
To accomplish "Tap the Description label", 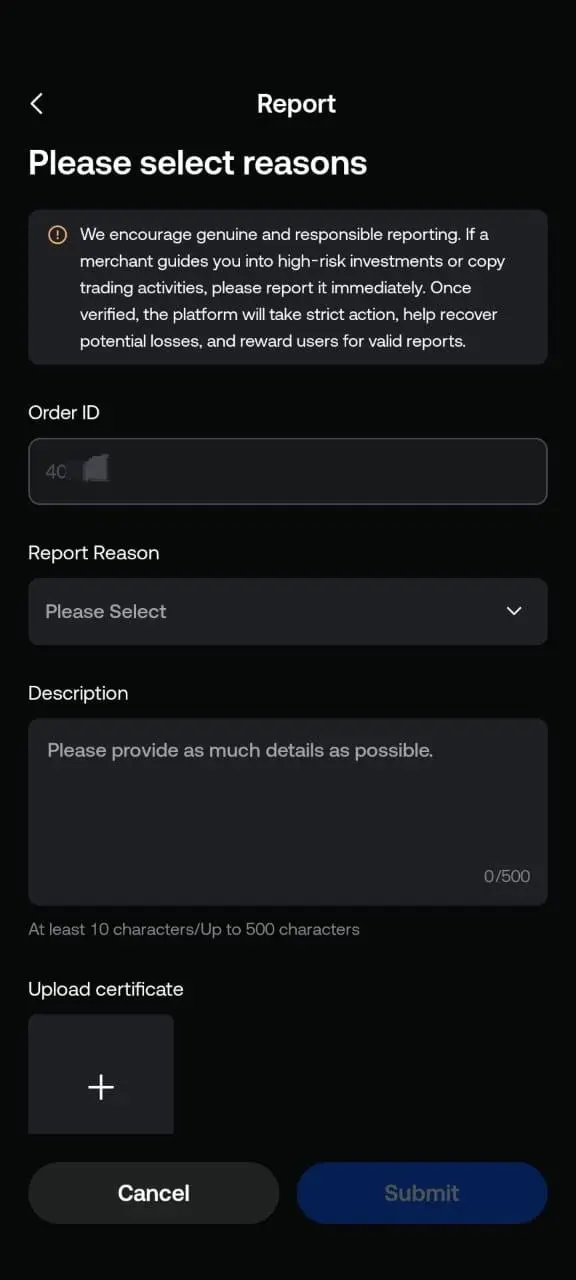I will [x=78, y=693].
